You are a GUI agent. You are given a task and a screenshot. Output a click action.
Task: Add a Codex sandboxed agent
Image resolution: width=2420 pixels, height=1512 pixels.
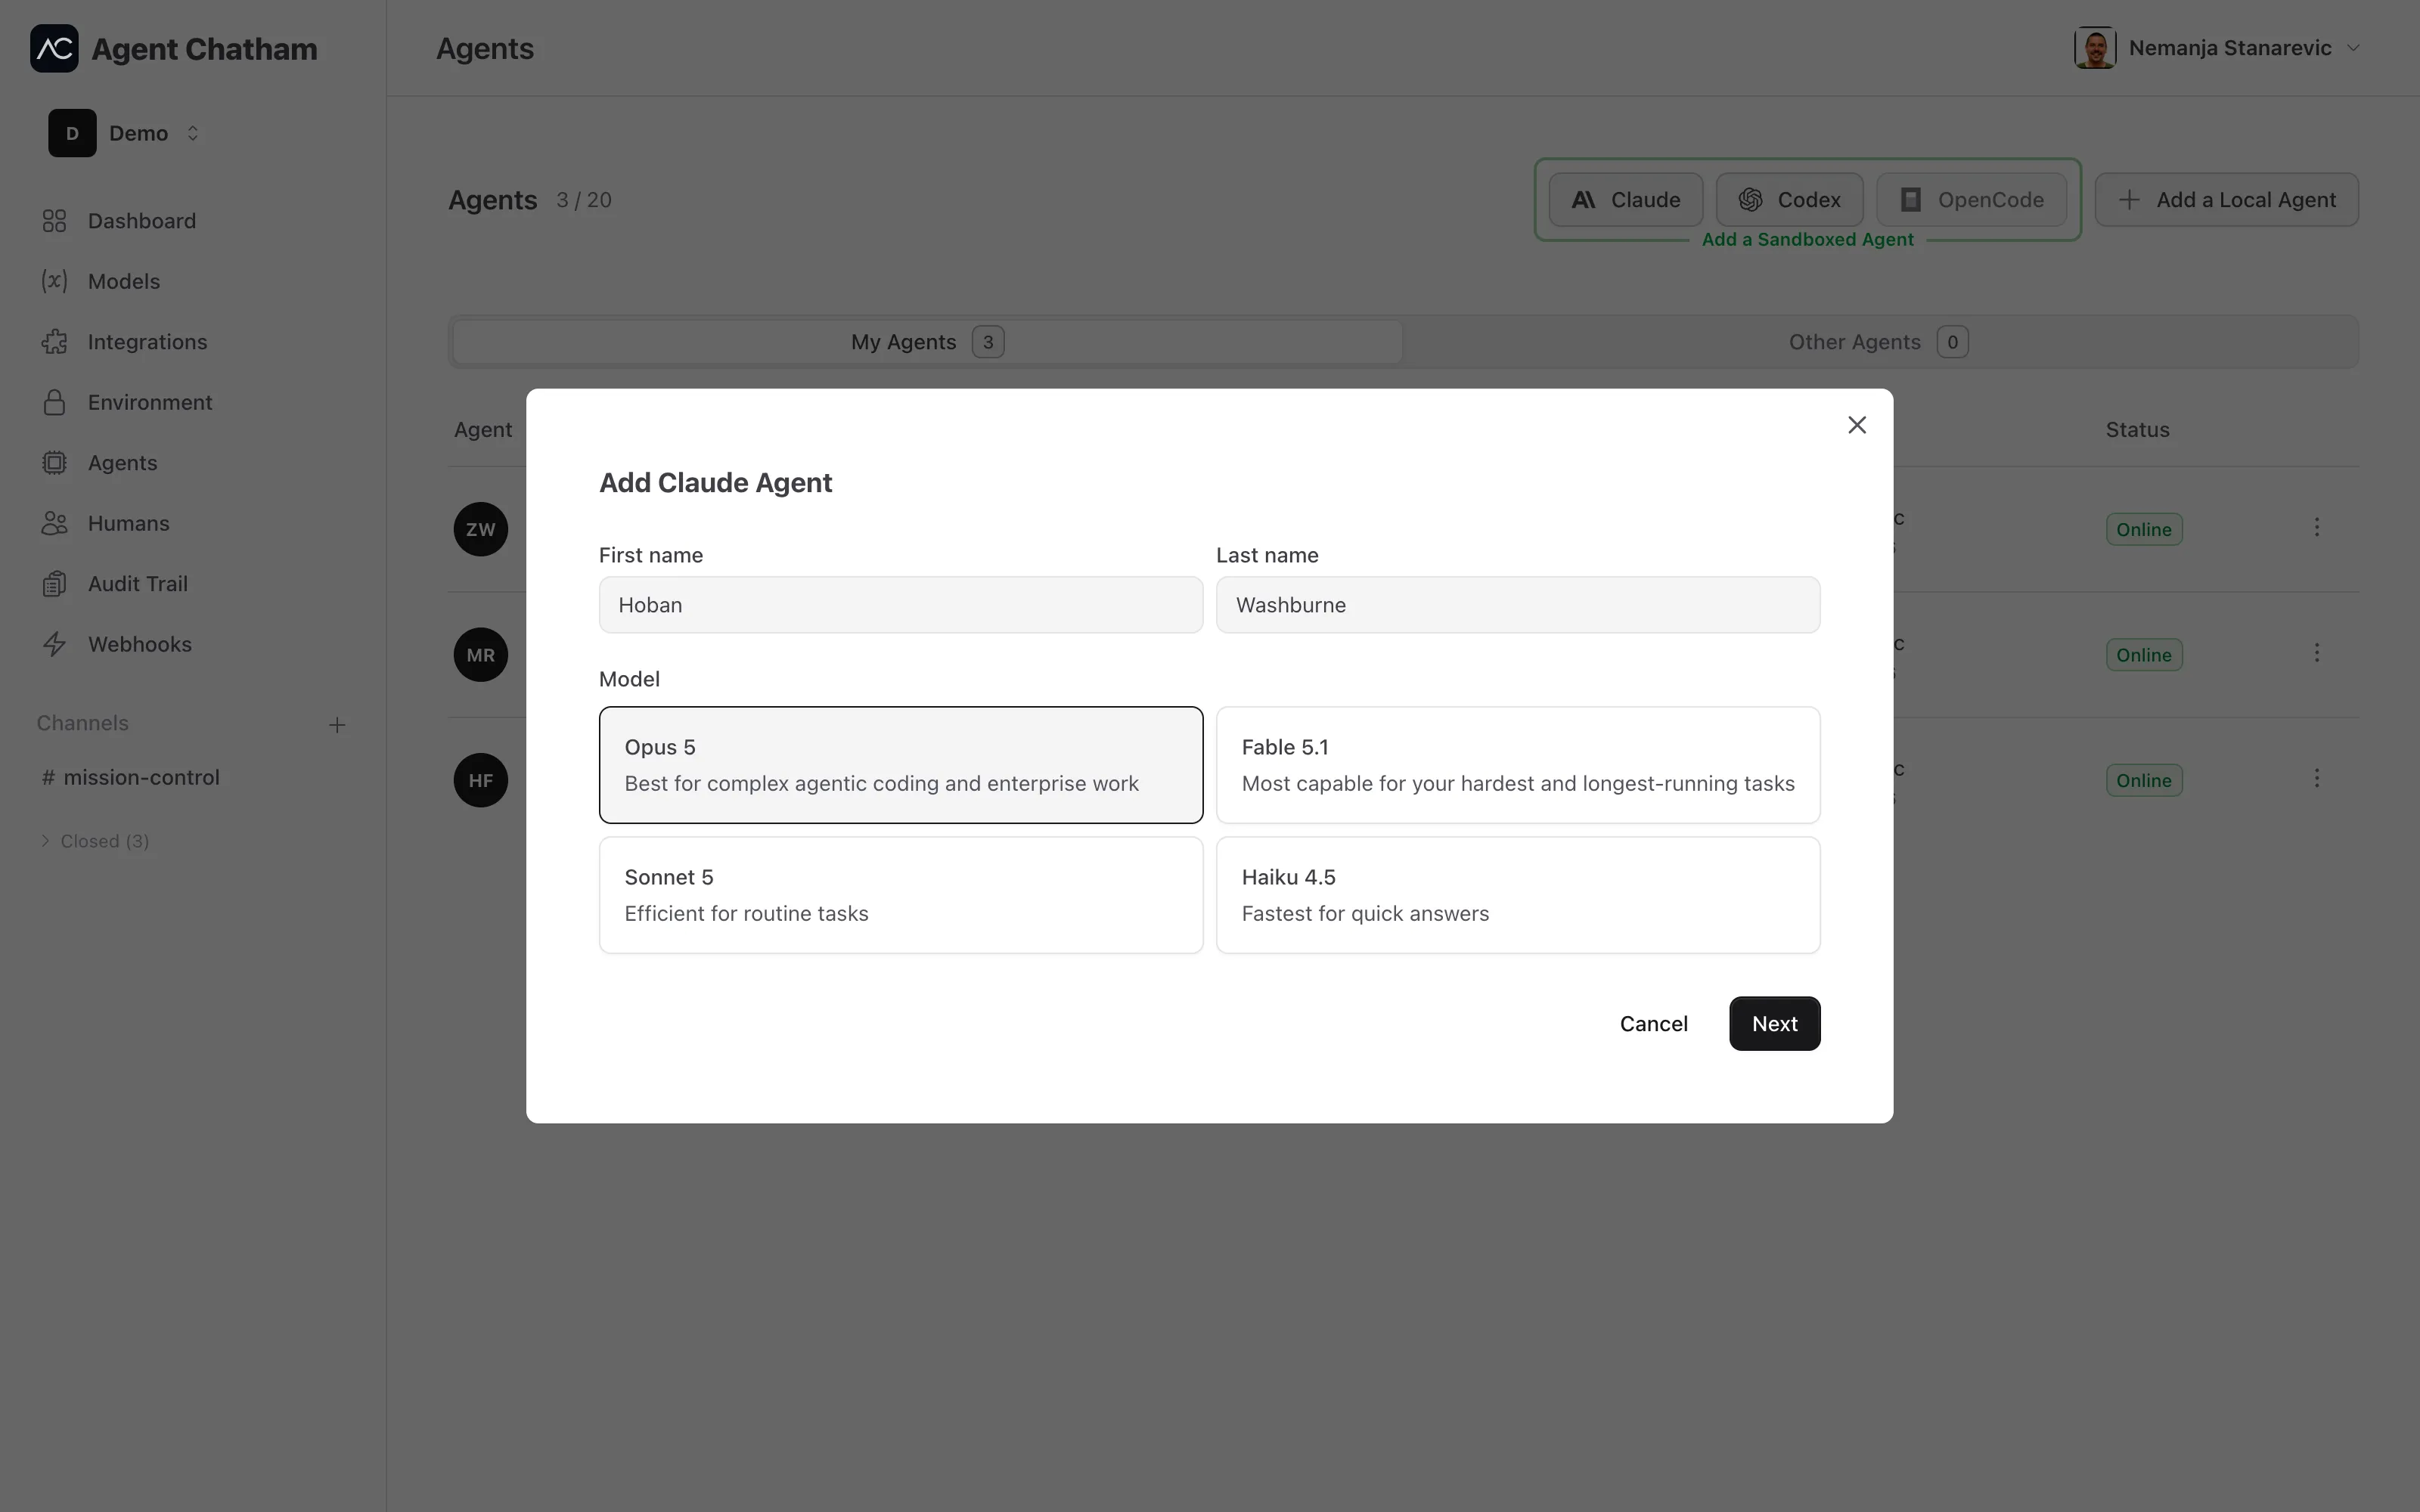[1789, 200]
